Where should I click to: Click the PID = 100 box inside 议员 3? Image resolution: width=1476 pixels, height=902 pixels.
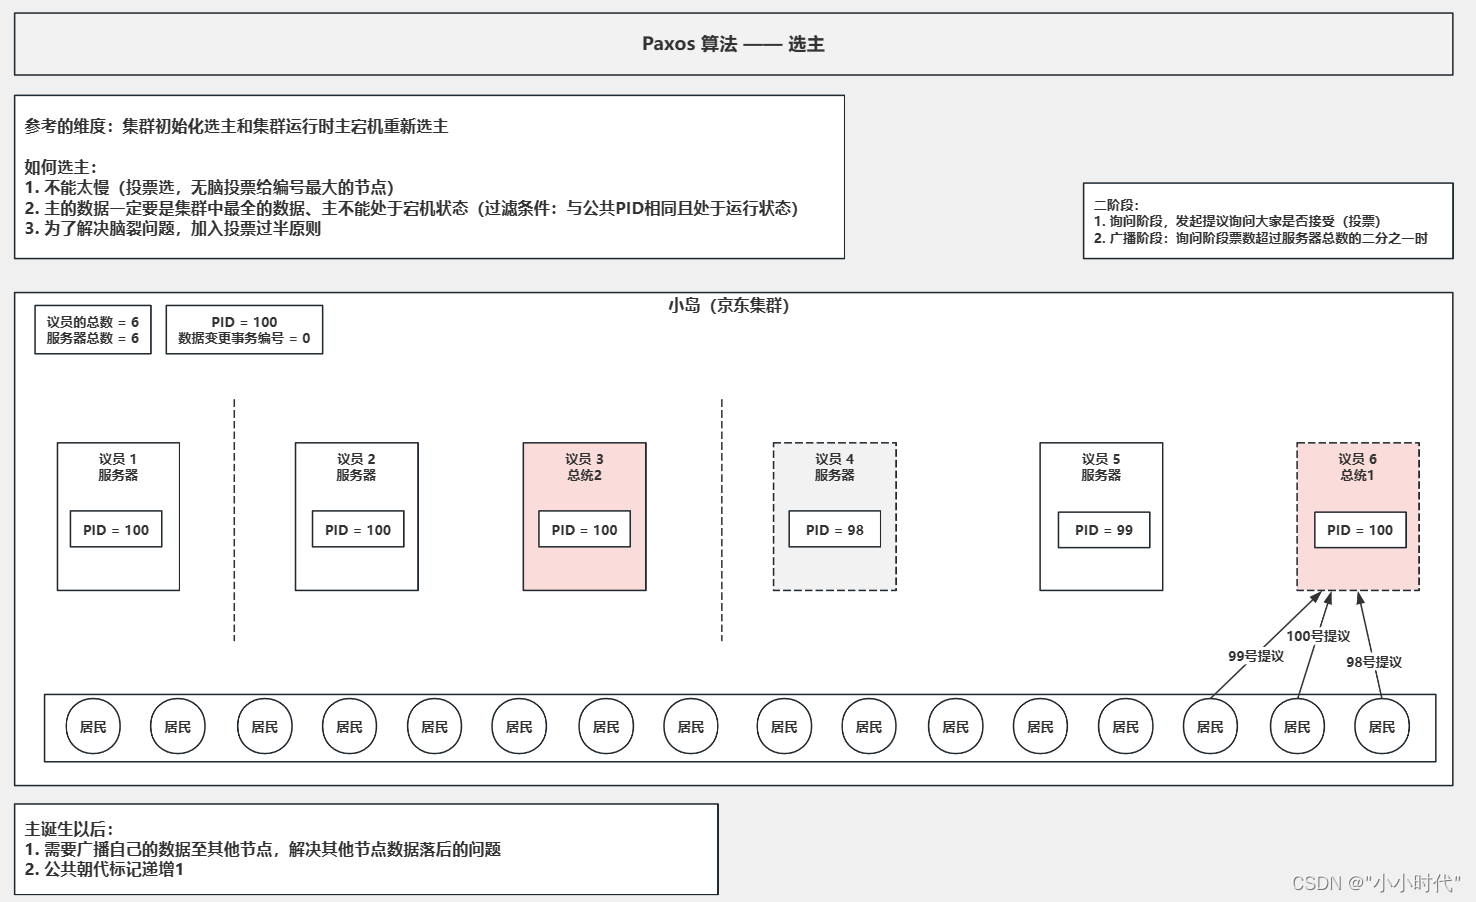pos(585,529)
